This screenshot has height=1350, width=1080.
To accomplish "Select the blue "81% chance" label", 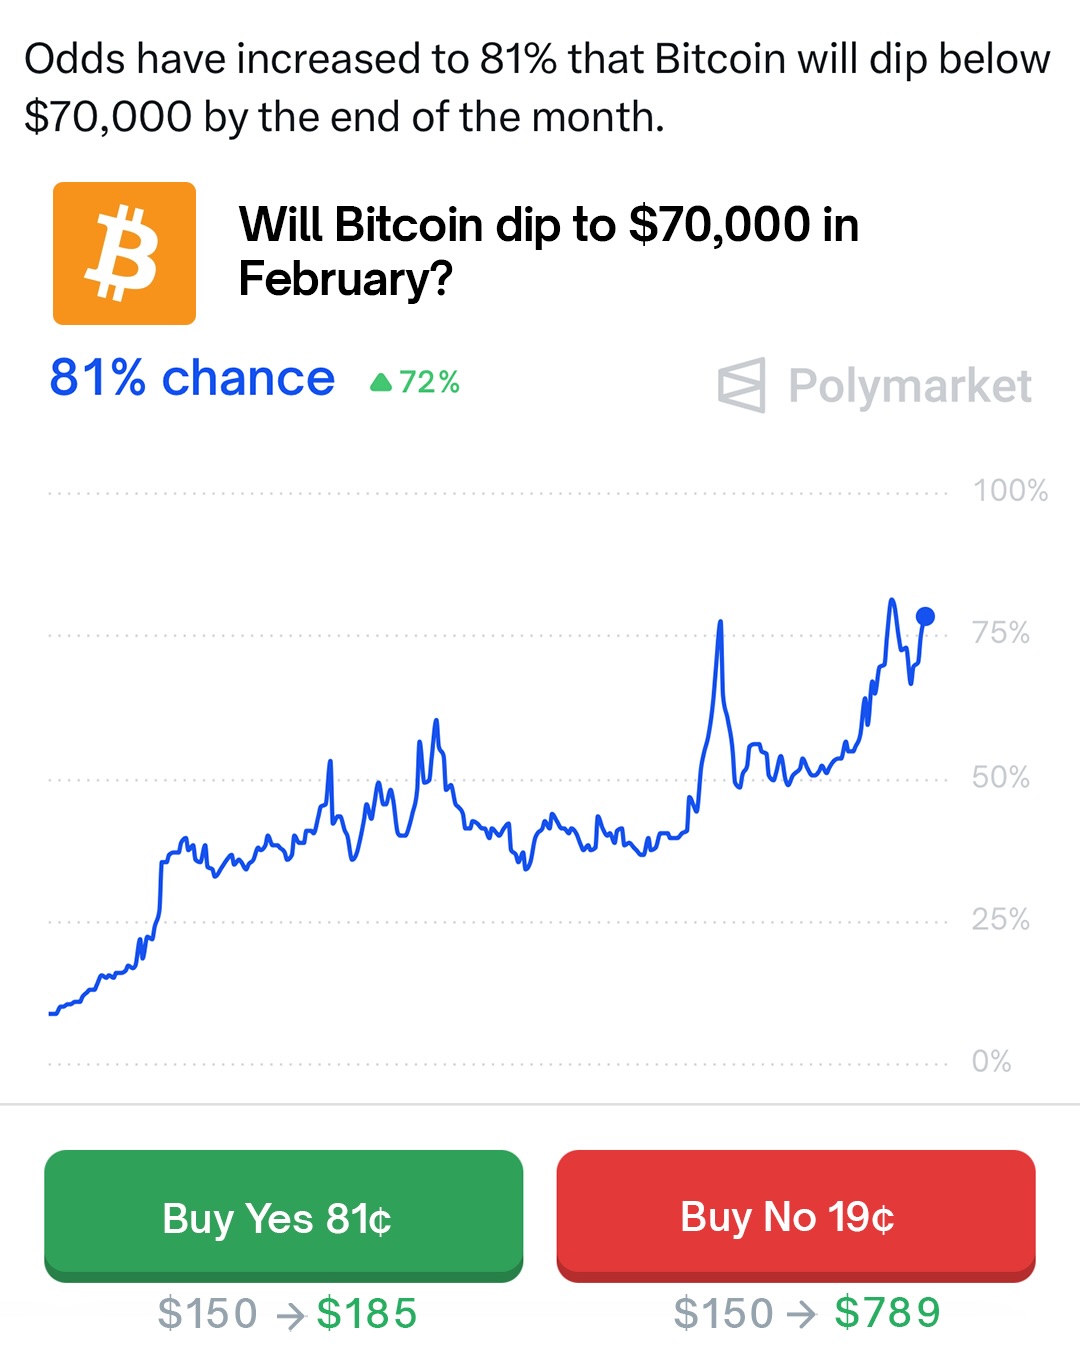I will (192, 378).
